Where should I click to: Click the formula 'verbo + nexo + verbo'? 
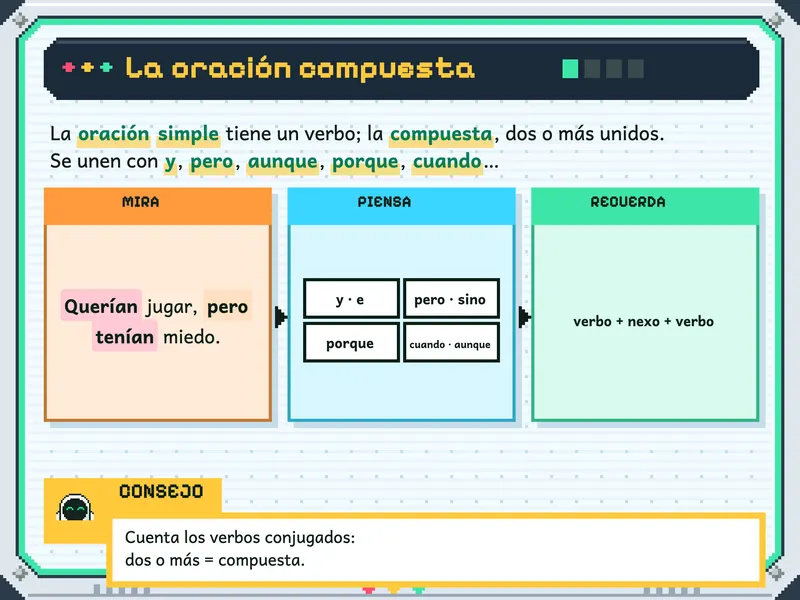(x=643, y=321)
